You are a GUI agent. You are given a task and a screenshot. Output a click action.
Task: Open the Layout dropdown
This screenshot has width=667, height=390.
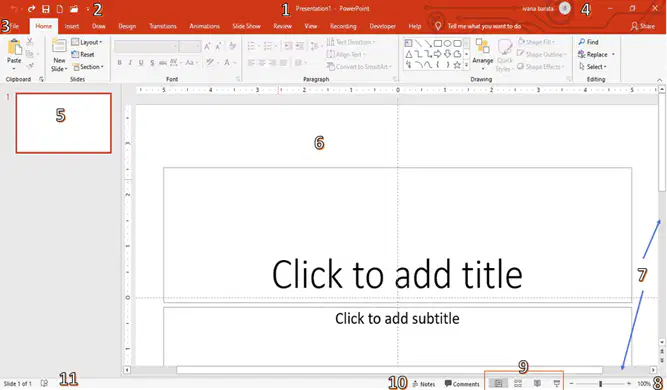click(x=87, y=42)
